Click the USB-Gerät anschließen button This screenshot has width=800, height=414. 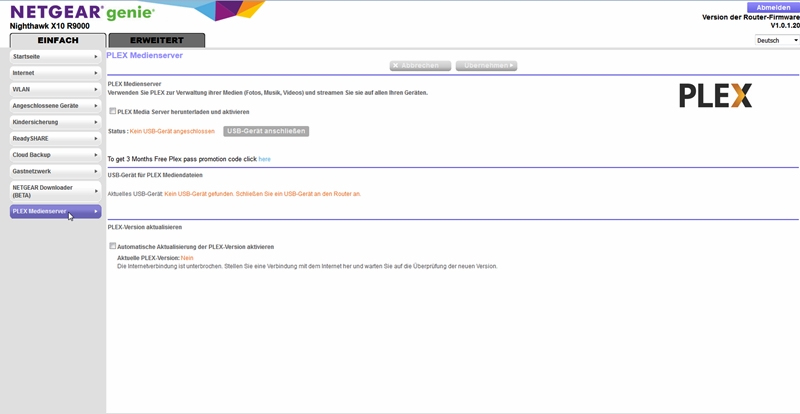(266, 131)
